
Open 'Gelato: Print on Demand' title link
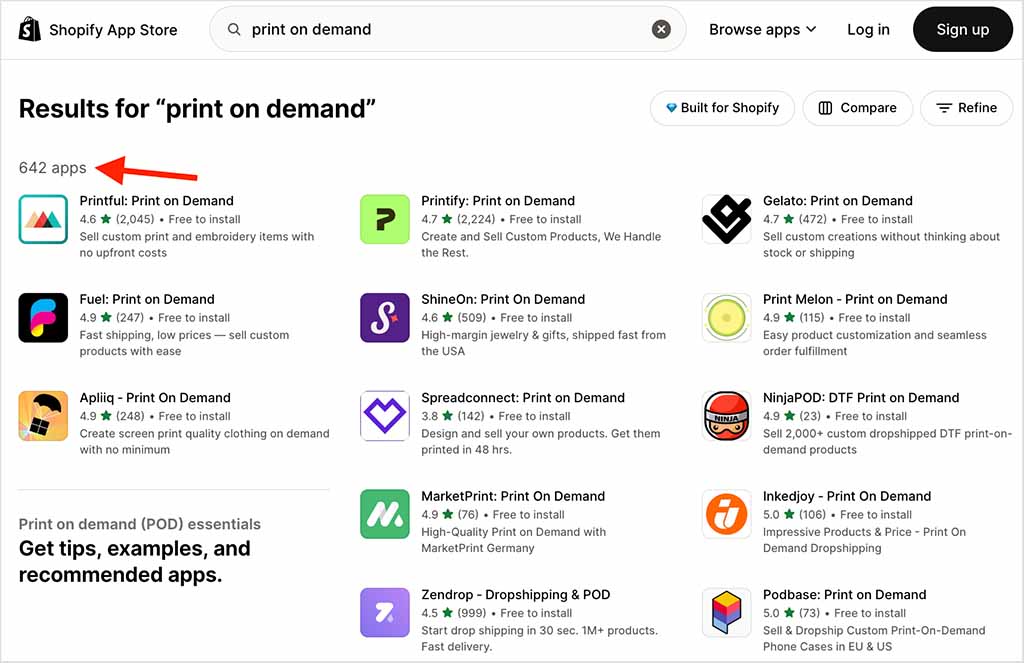[x=838, y=201]
